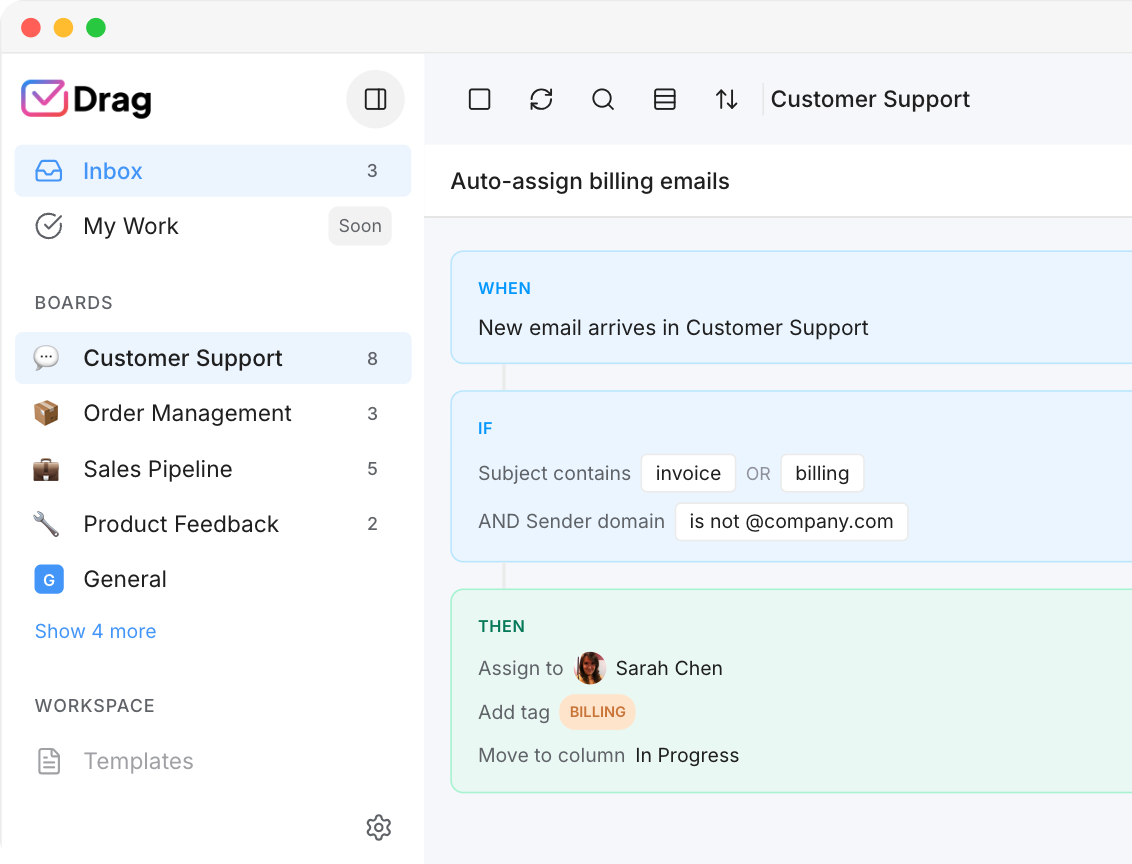Open sort options with up-down arrows icon
This screenshot has height=864, width=1132.
[726, 99]
